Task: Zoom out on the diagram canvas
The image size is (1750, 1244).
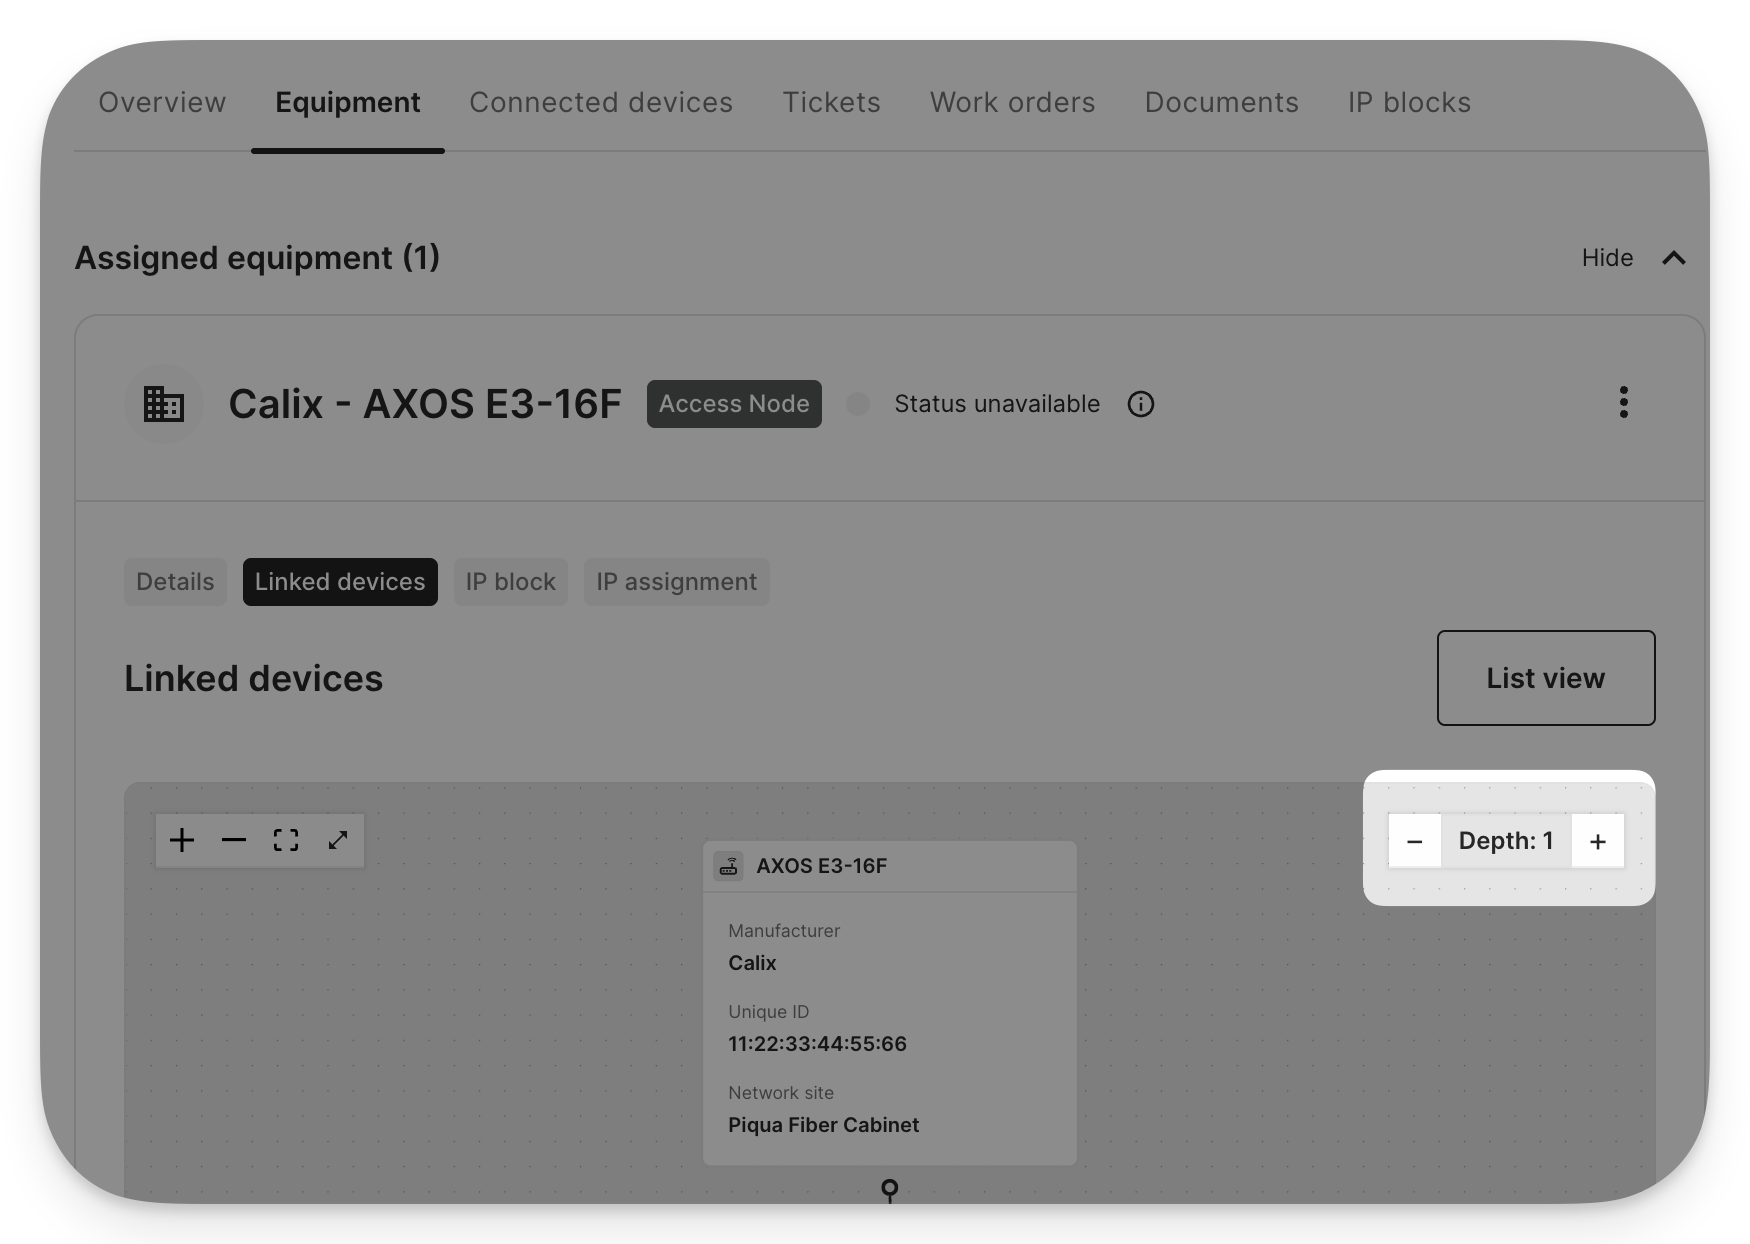Action: tap(234, 840)
